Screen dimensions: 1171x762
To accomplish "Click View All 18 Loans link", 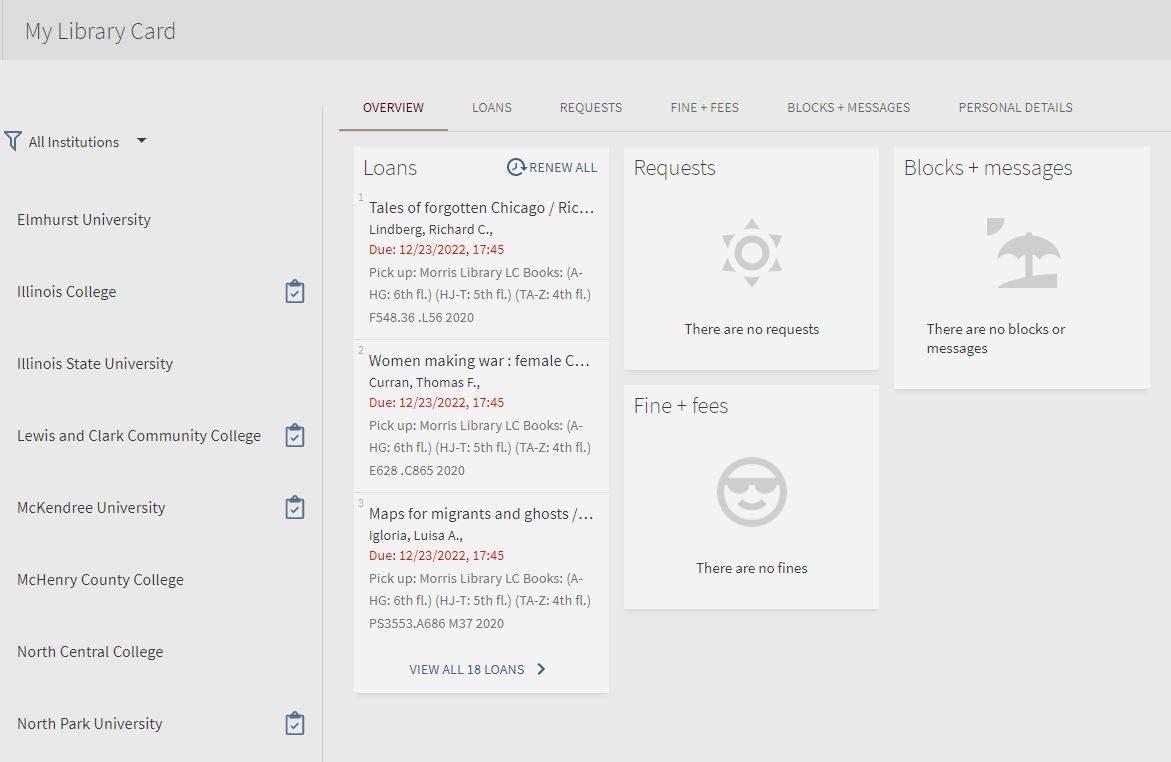I will pyautogui.click(x=467, y=669).
